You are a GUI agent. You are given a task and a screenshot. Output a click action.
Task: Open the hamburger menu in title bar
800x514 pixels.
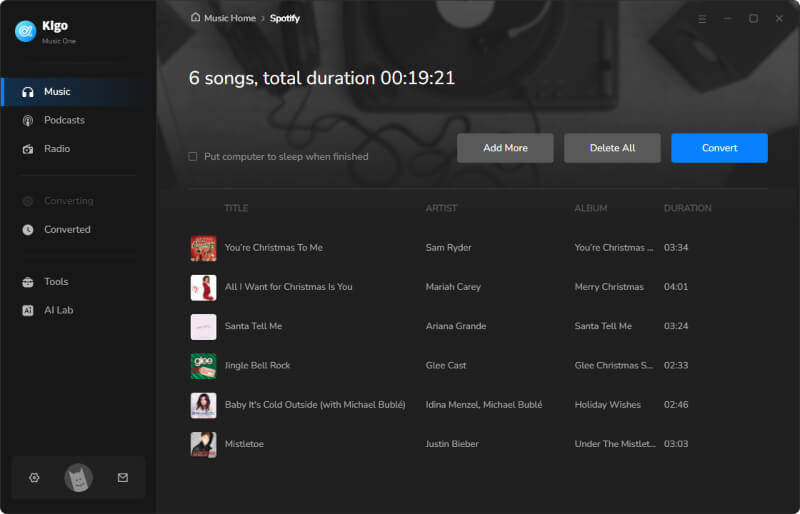[x=702, y=18]
